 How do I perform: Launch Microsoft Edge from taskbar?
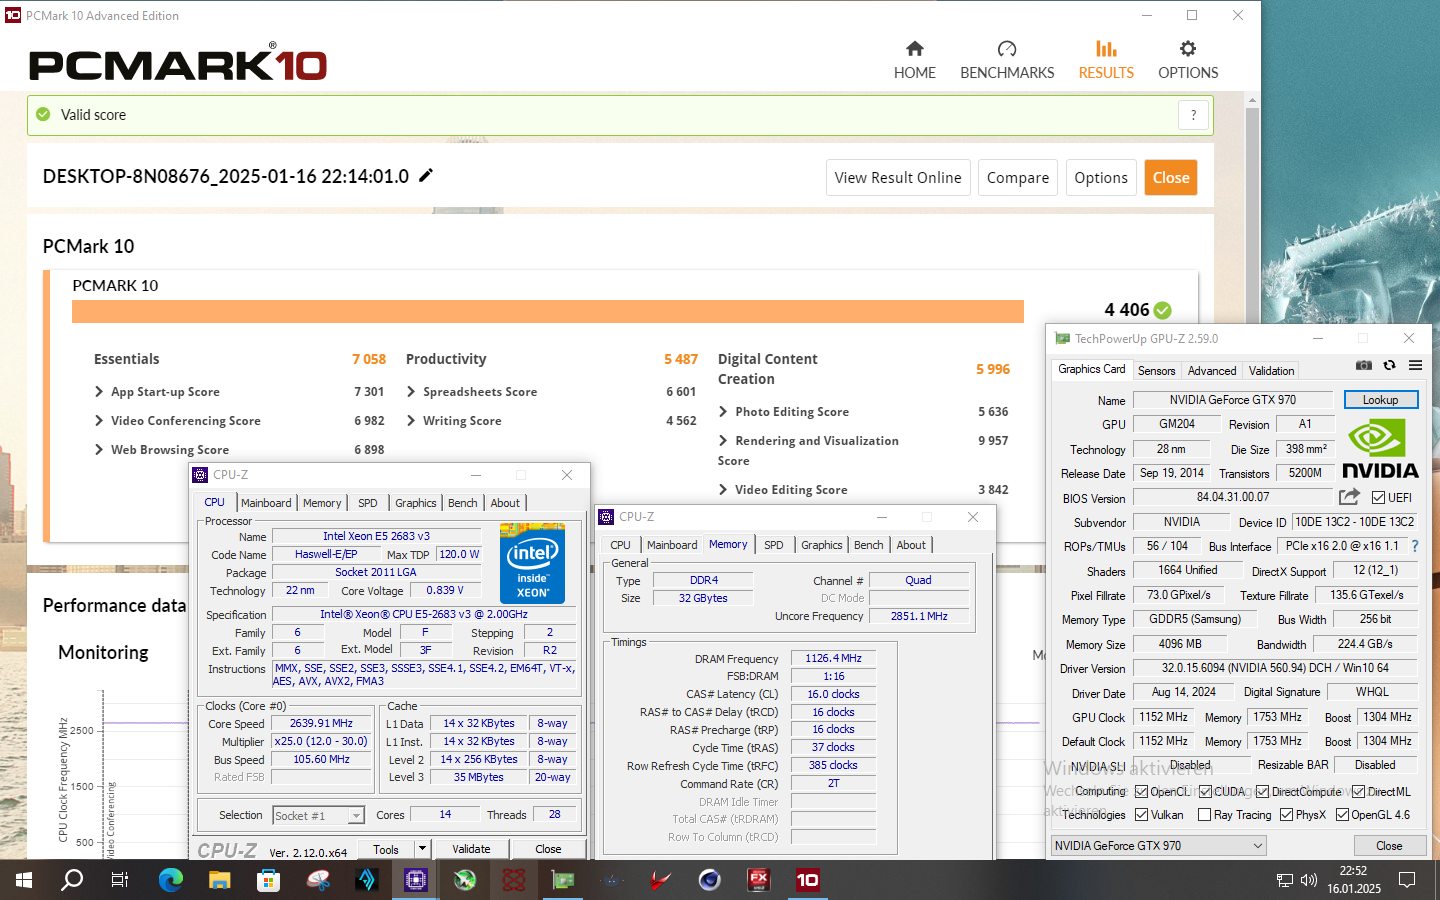point(171,880)
